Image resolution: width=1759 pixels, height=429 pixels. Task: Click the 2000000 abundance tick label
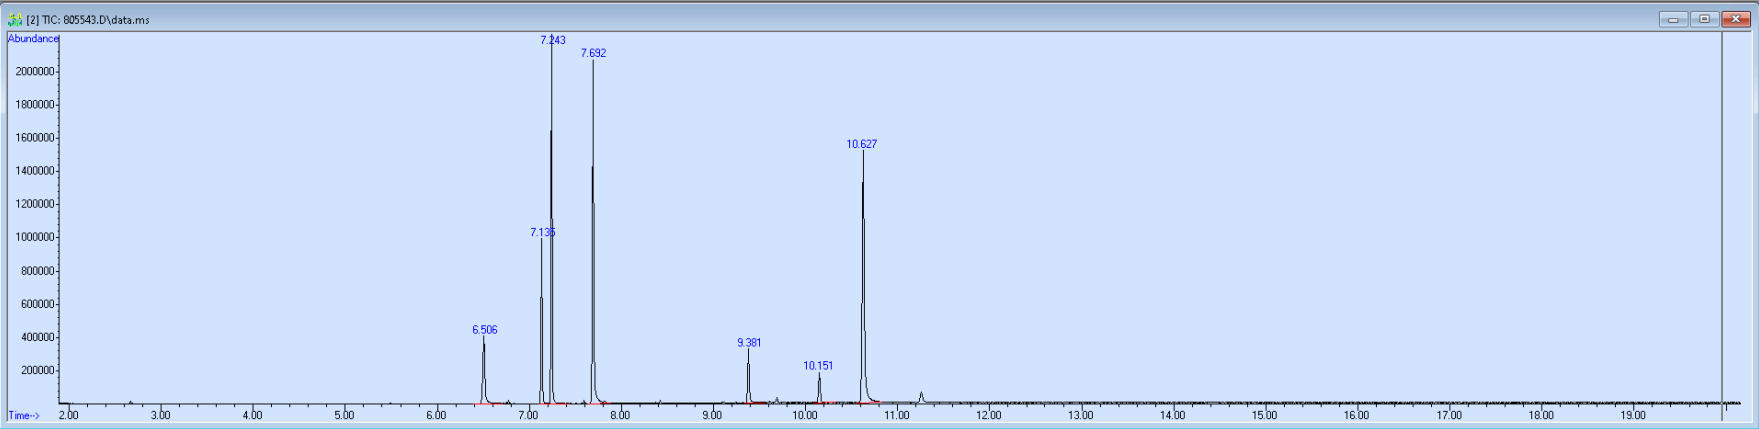click(35, 72)
